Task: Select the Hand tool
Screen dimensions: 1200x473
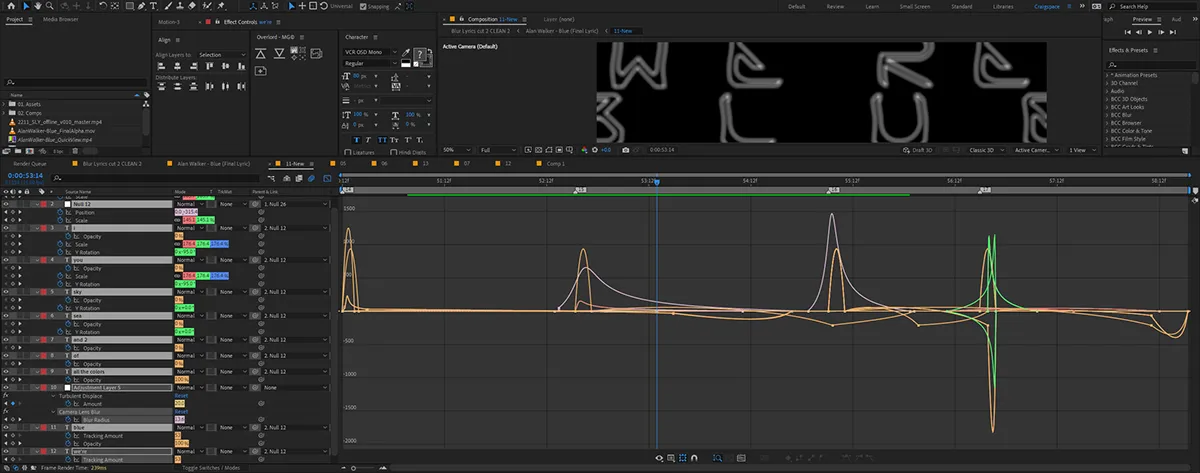Action: 38,6
